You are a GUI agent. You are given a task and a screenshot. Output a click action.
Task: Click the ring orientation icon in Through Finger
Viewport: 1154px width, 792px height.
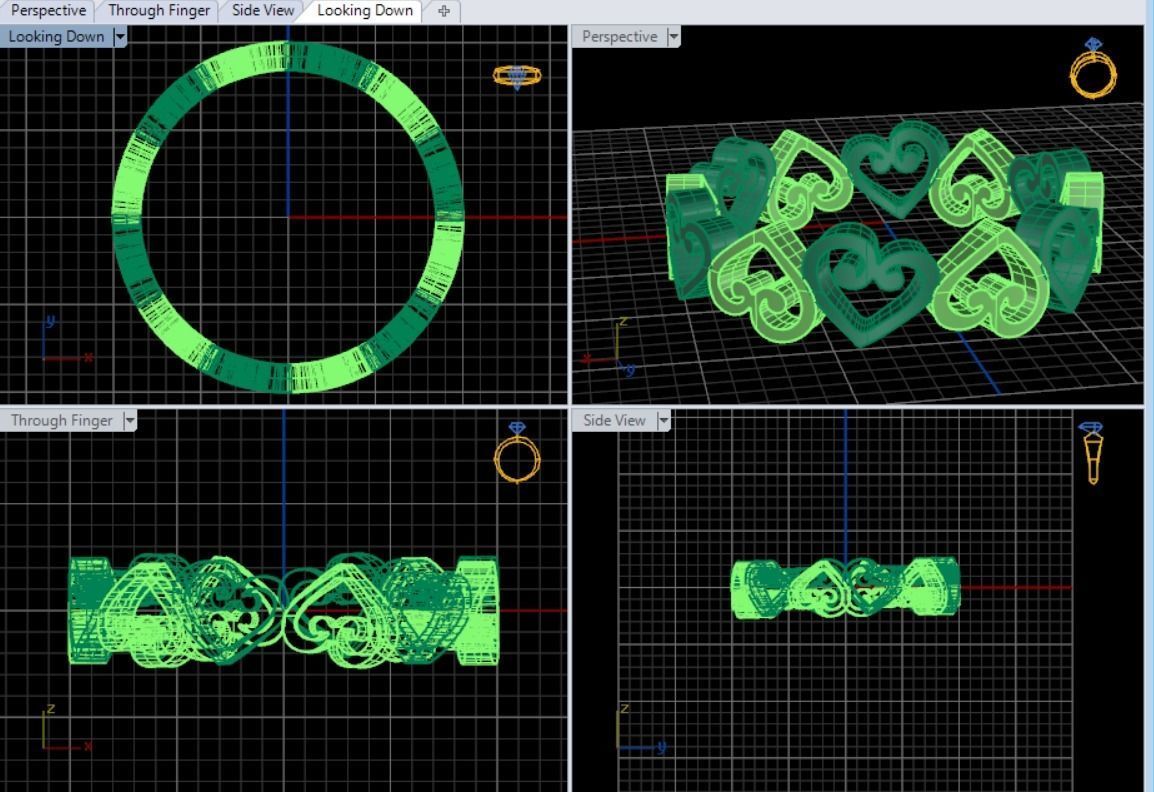click(x=517, y=452)
